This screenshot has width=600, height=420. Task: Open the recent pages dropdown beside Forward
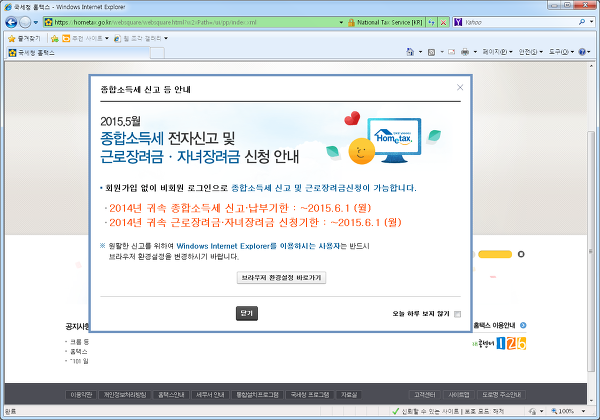point(36,23)
